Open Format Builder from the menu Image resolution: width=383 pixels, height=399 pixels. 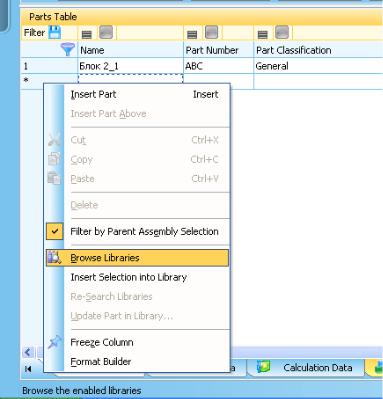tap(137, 362)
